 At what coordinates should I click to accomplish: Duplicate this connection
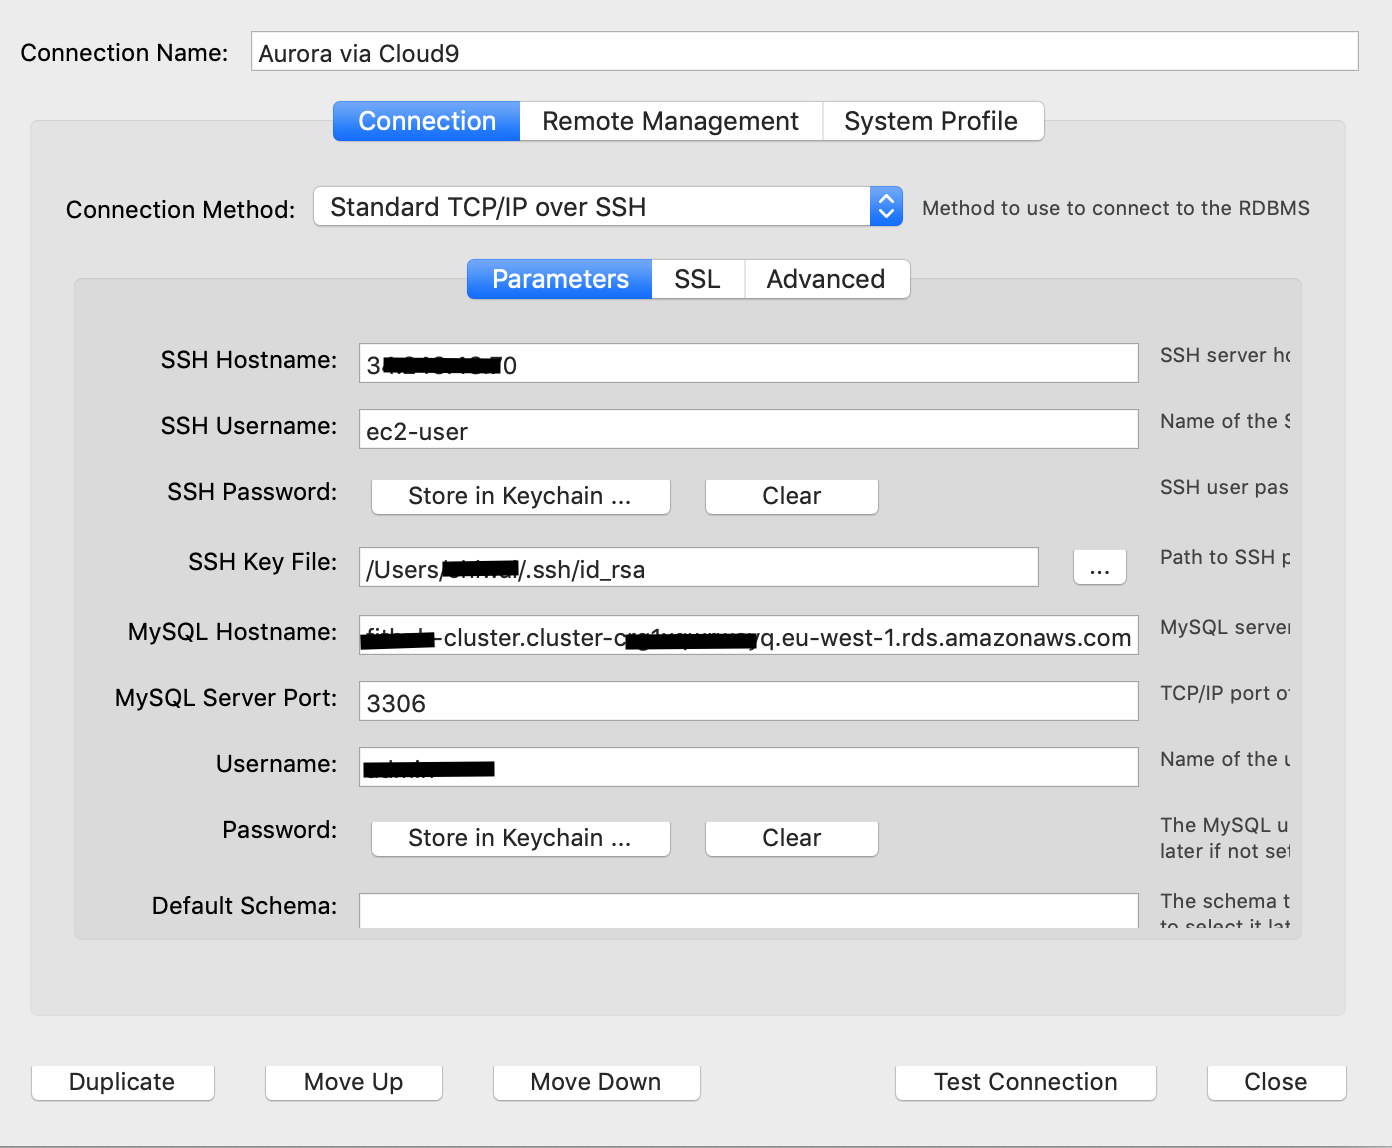tap(122, 1081)
